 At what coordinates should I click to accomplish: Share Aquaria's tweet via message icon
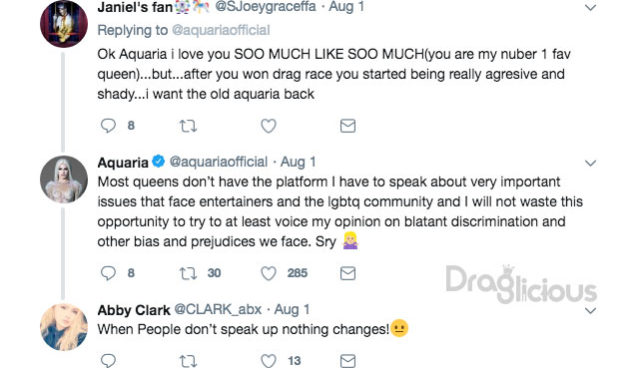[348, 273]
